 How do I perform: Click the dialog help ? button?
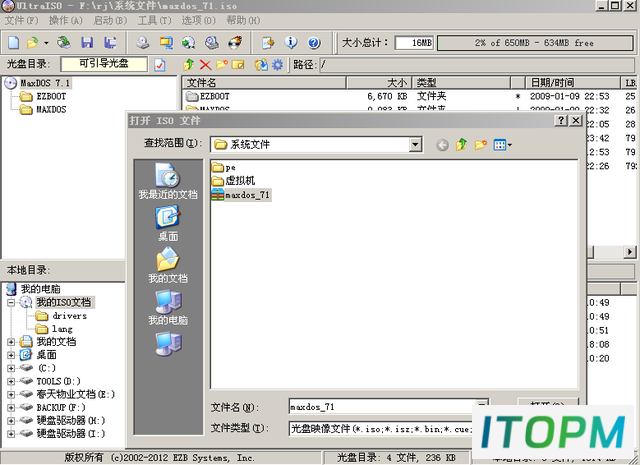(x=561, y=120)
